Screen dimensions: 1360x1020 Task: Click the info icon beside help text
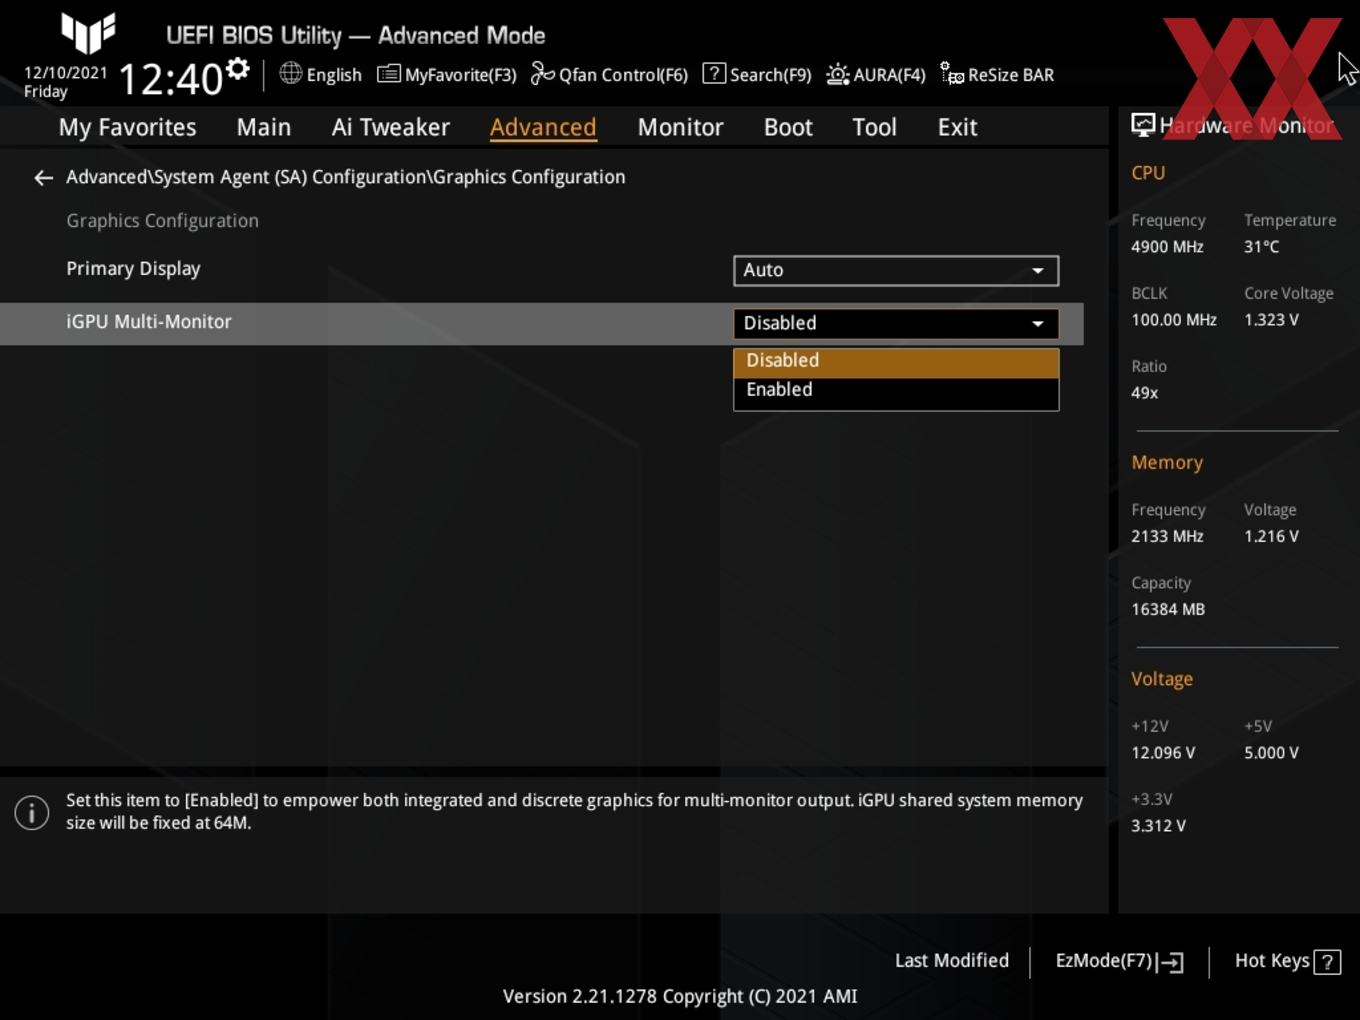(x=32, y=812)
